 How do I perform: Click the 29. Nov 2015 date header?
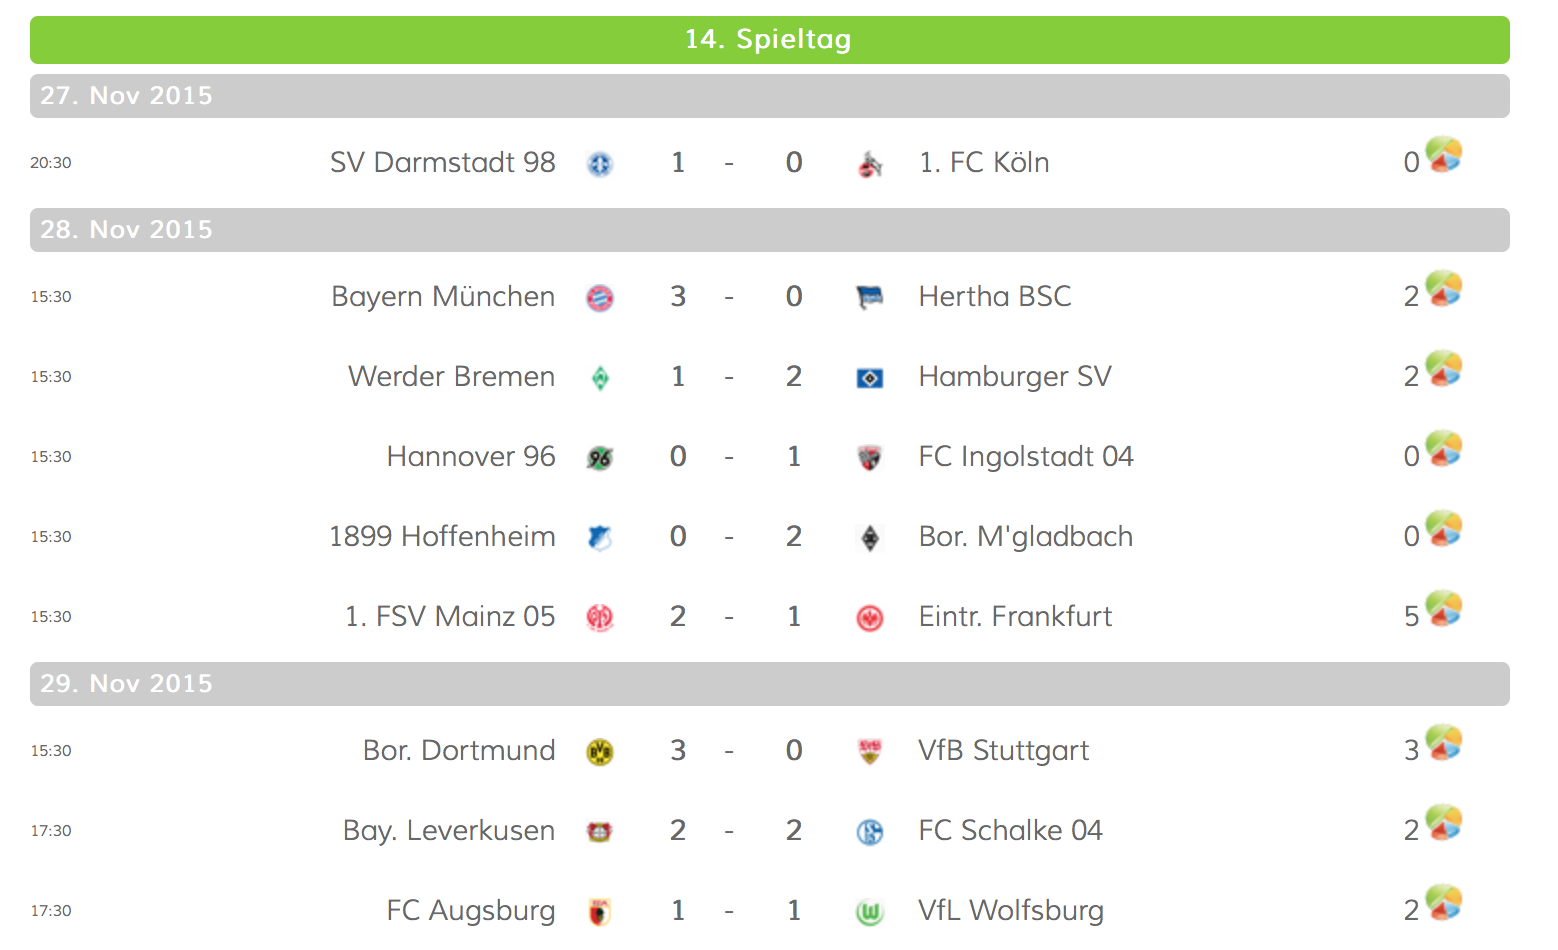pos(769,684)
